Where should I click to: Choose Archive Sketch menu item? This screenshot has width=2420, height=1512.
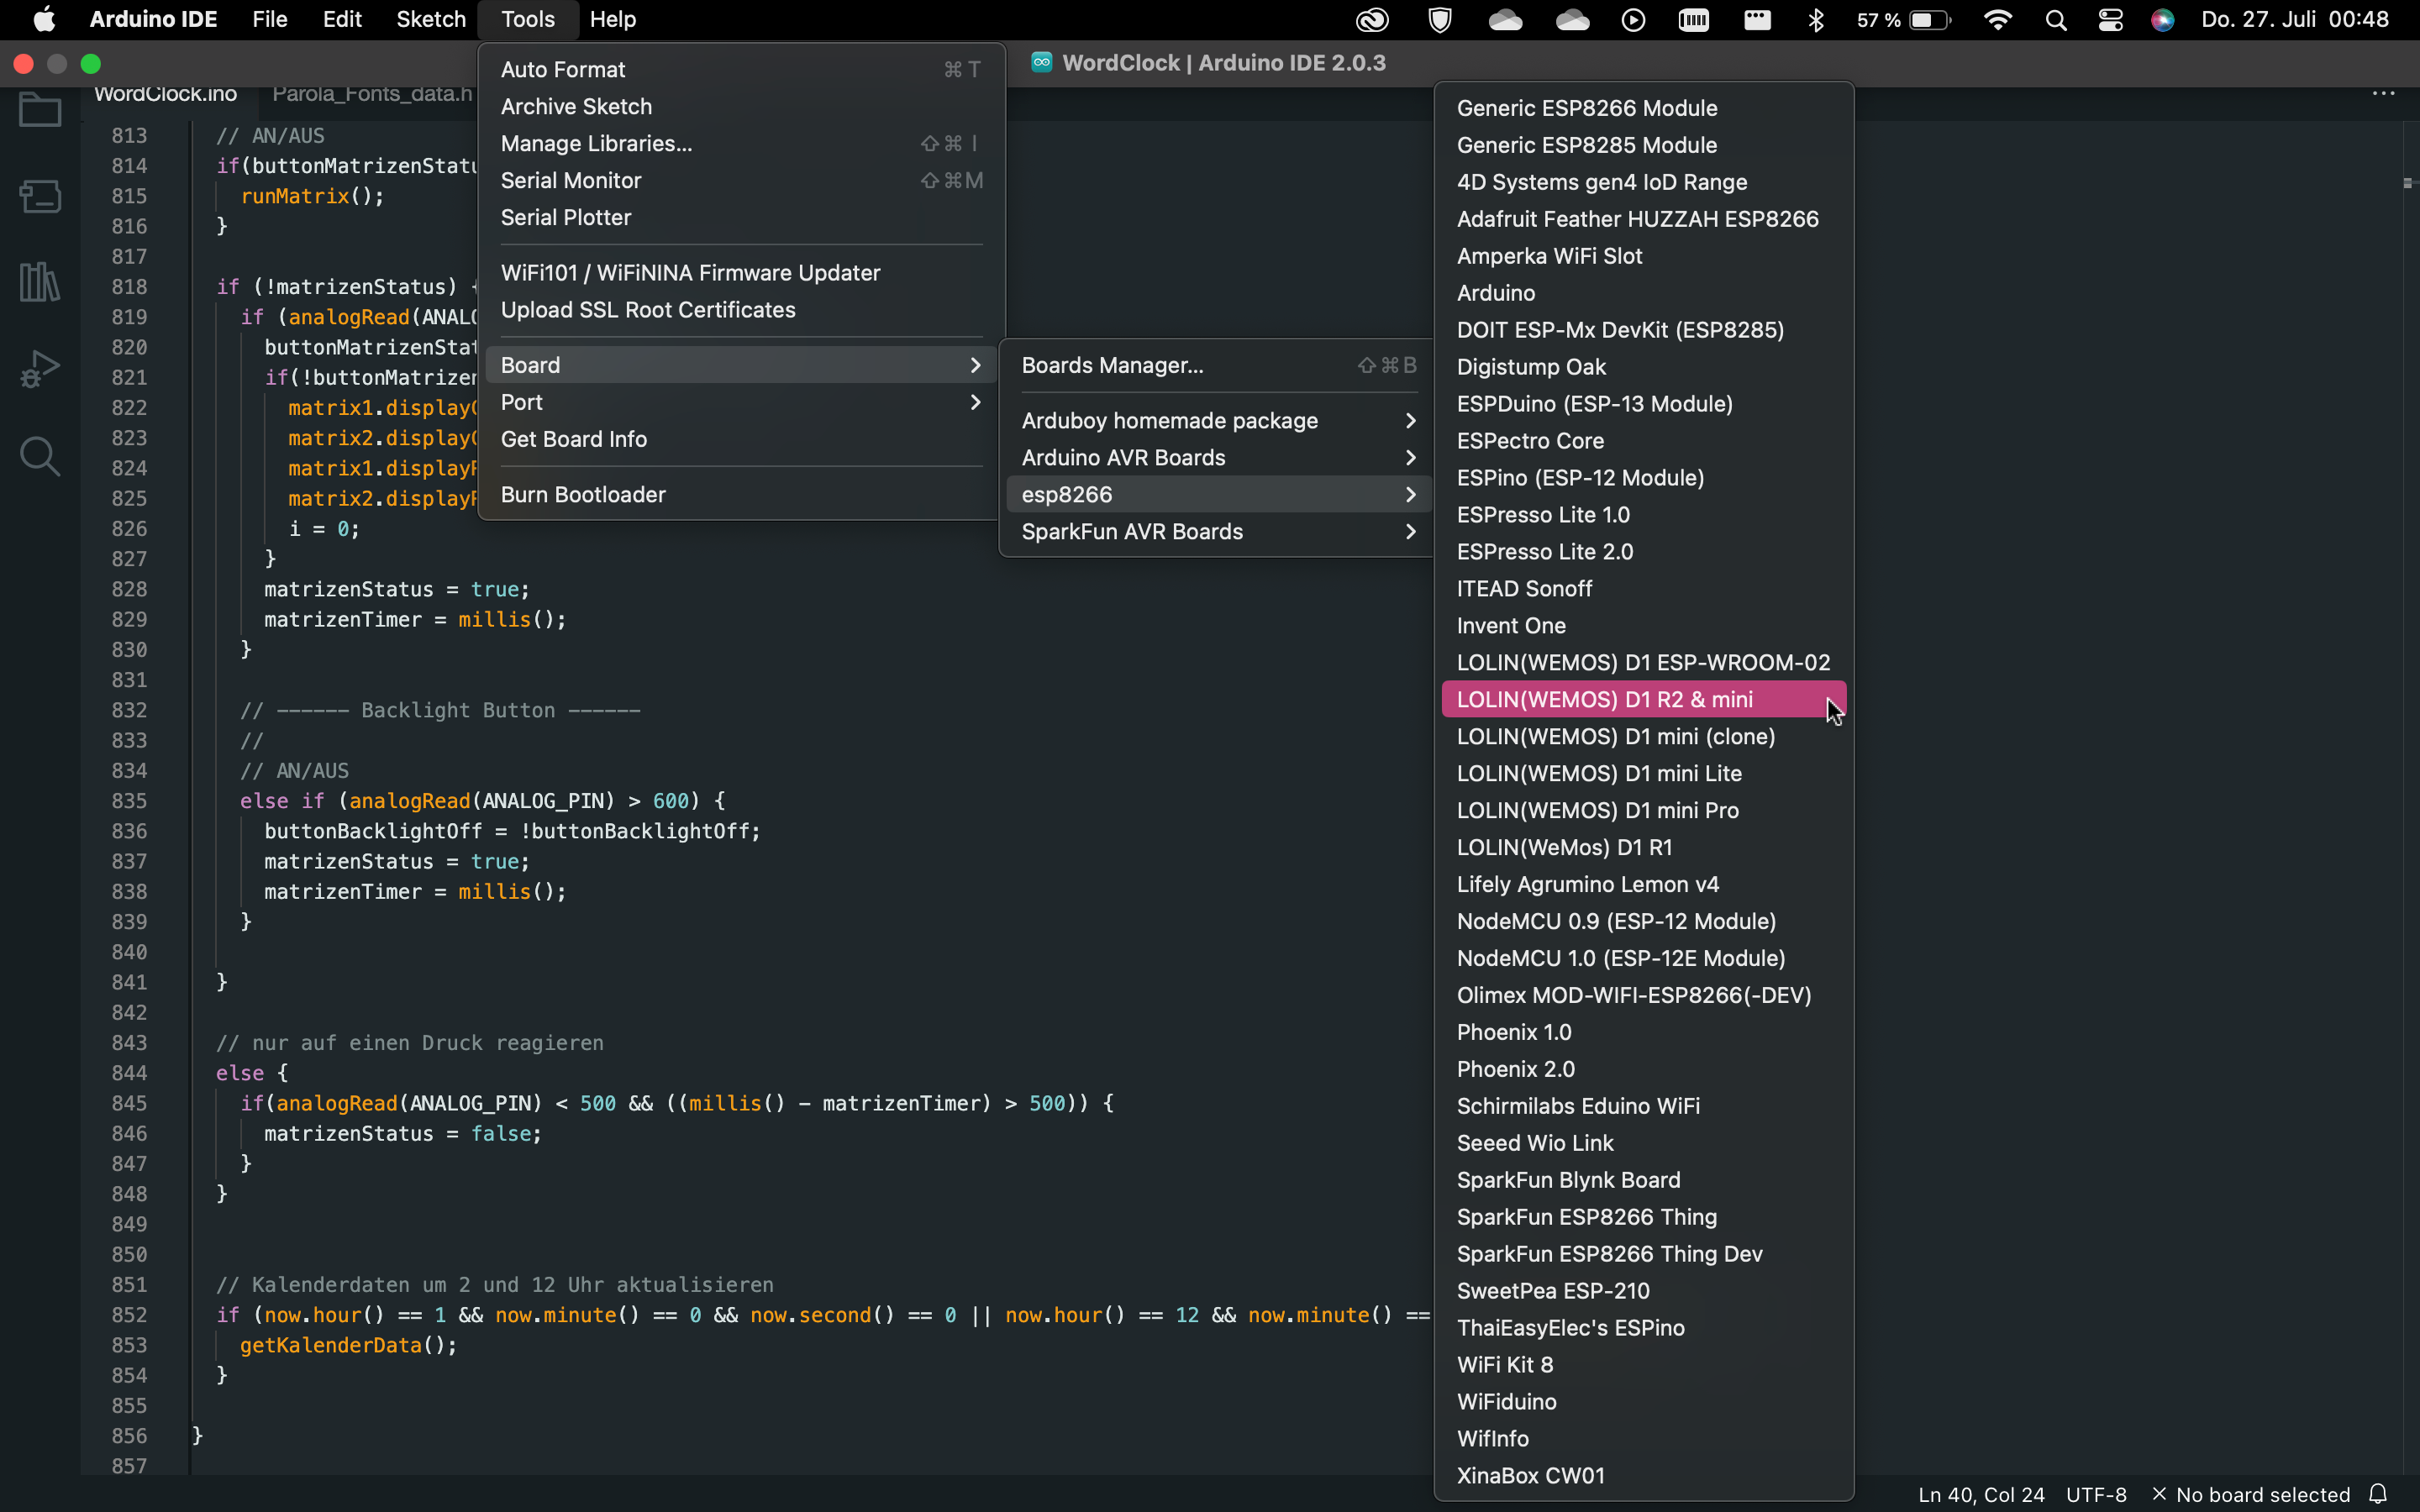tap(741, 106)
